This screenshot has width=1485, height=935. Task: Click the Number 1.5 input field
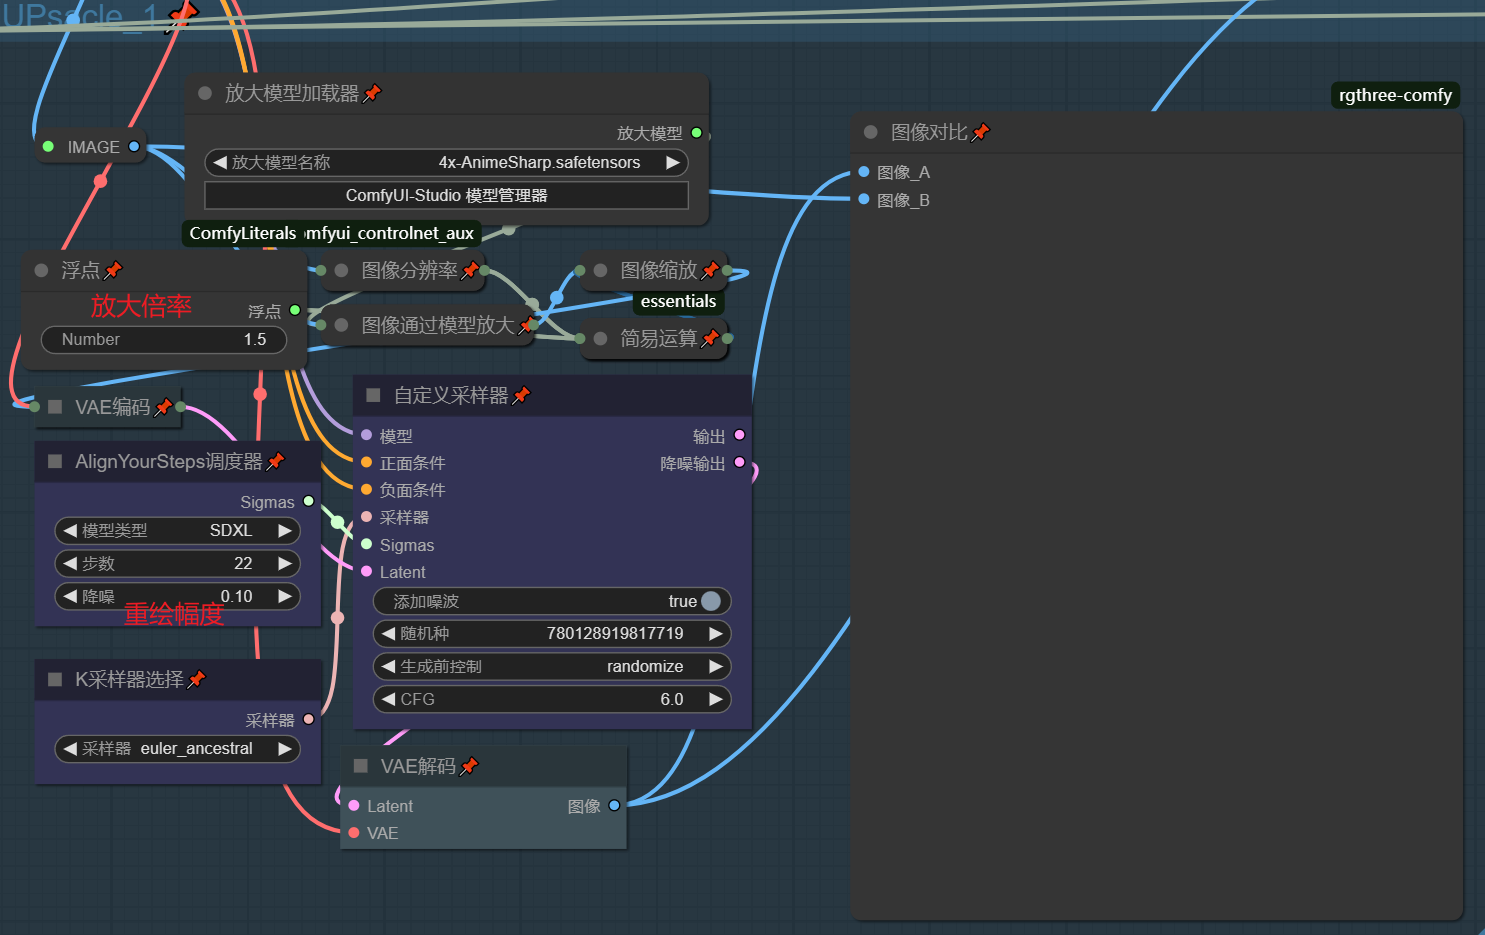pos(163,339)
